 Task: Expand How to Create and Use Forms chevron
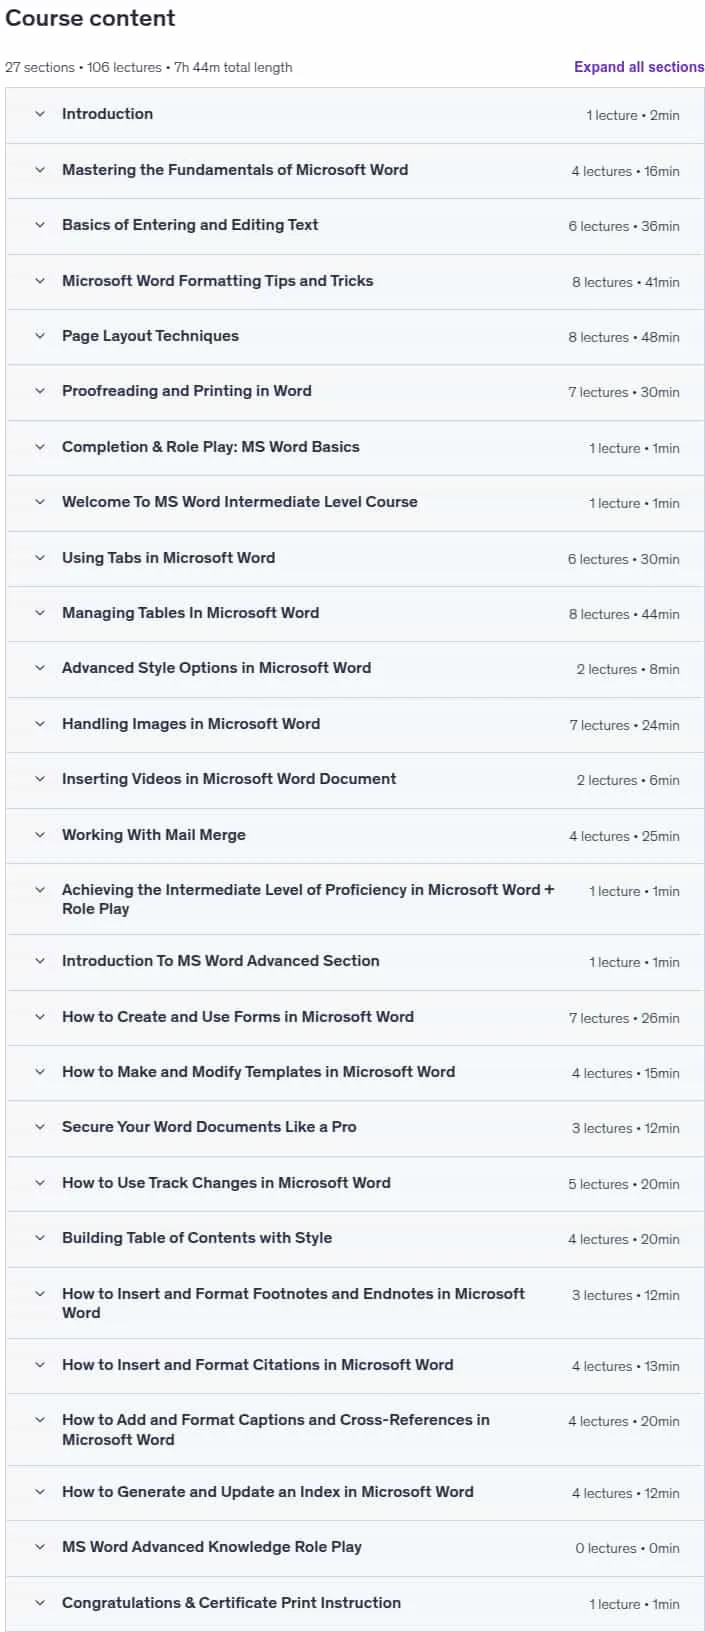40,1017
